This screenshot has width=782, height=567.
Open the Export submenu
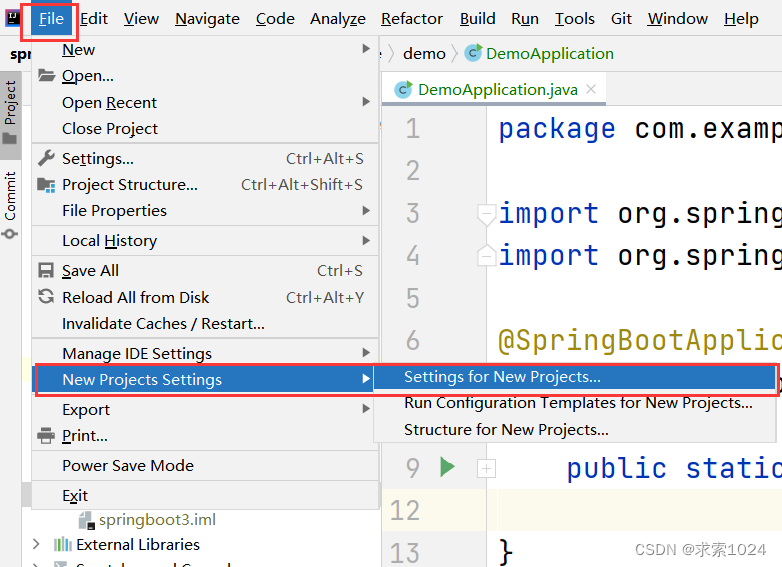[204, 409]
